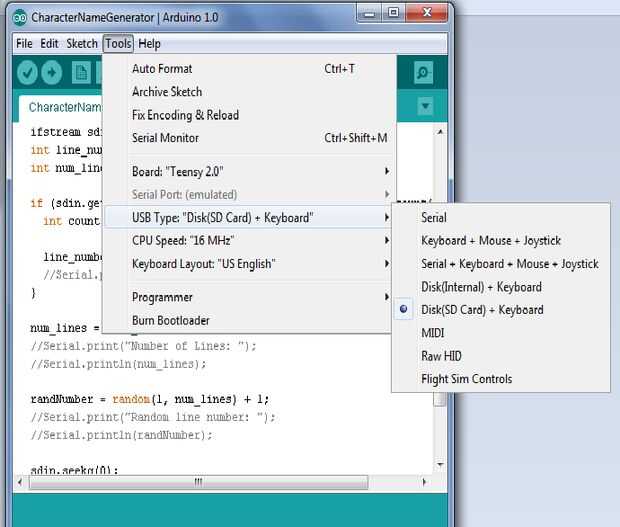The height and width of the screenshot is (527, 620).
Task: Click the New sketch page icon
Action: 81,73
